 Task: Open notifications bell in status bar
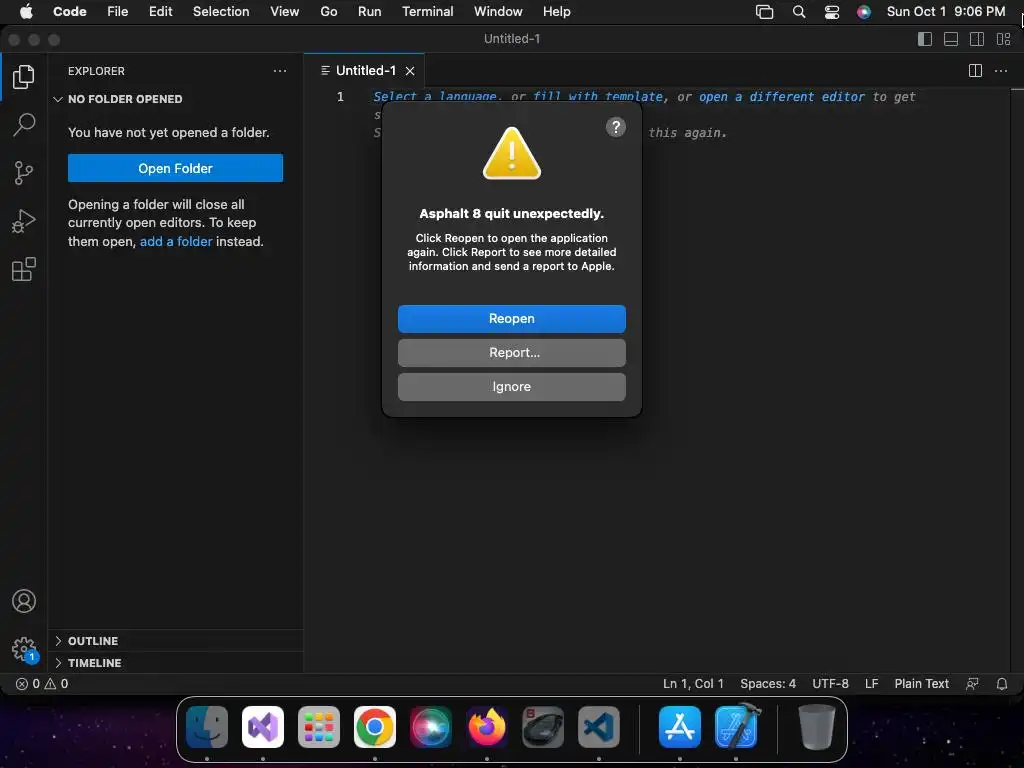1002,684
